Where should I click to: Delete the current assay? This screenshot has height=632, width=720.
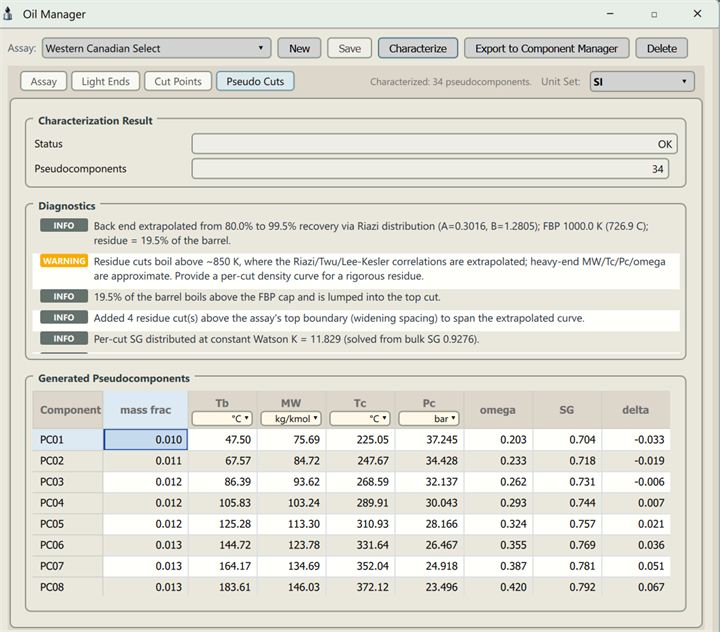pyautogui.click(x=662, y=48)
